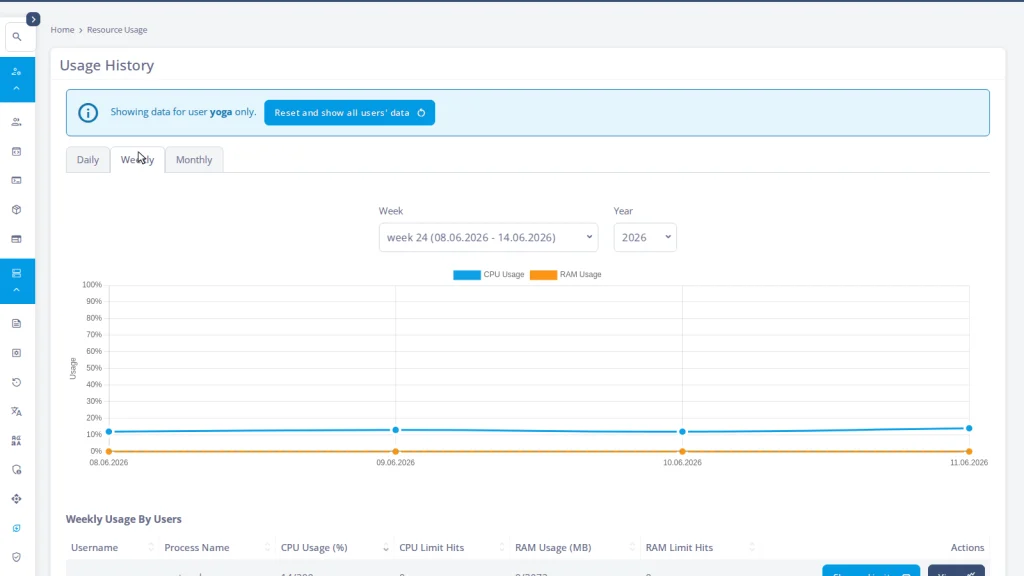Screen dimensions: 1024x576
Task: Open the terminal sidebar icon
Action: (17, 180)
